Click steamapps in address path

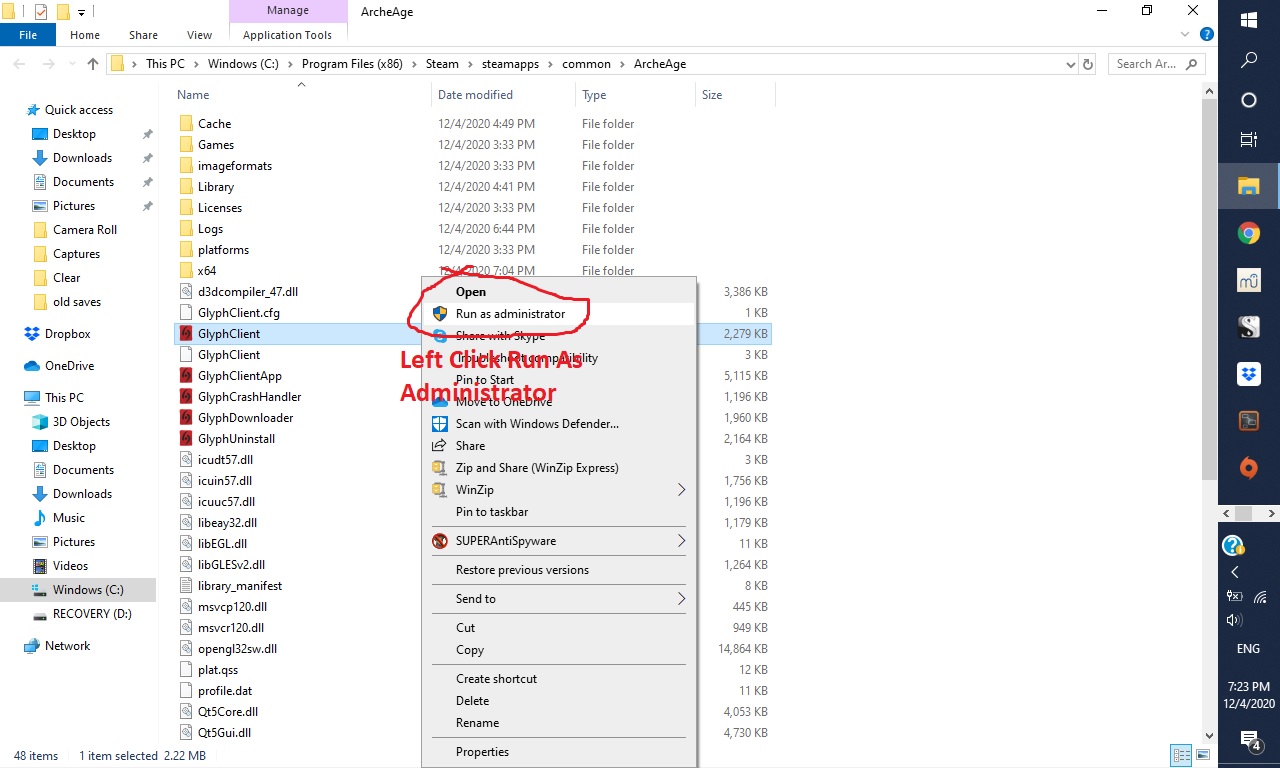click(510, 64)
